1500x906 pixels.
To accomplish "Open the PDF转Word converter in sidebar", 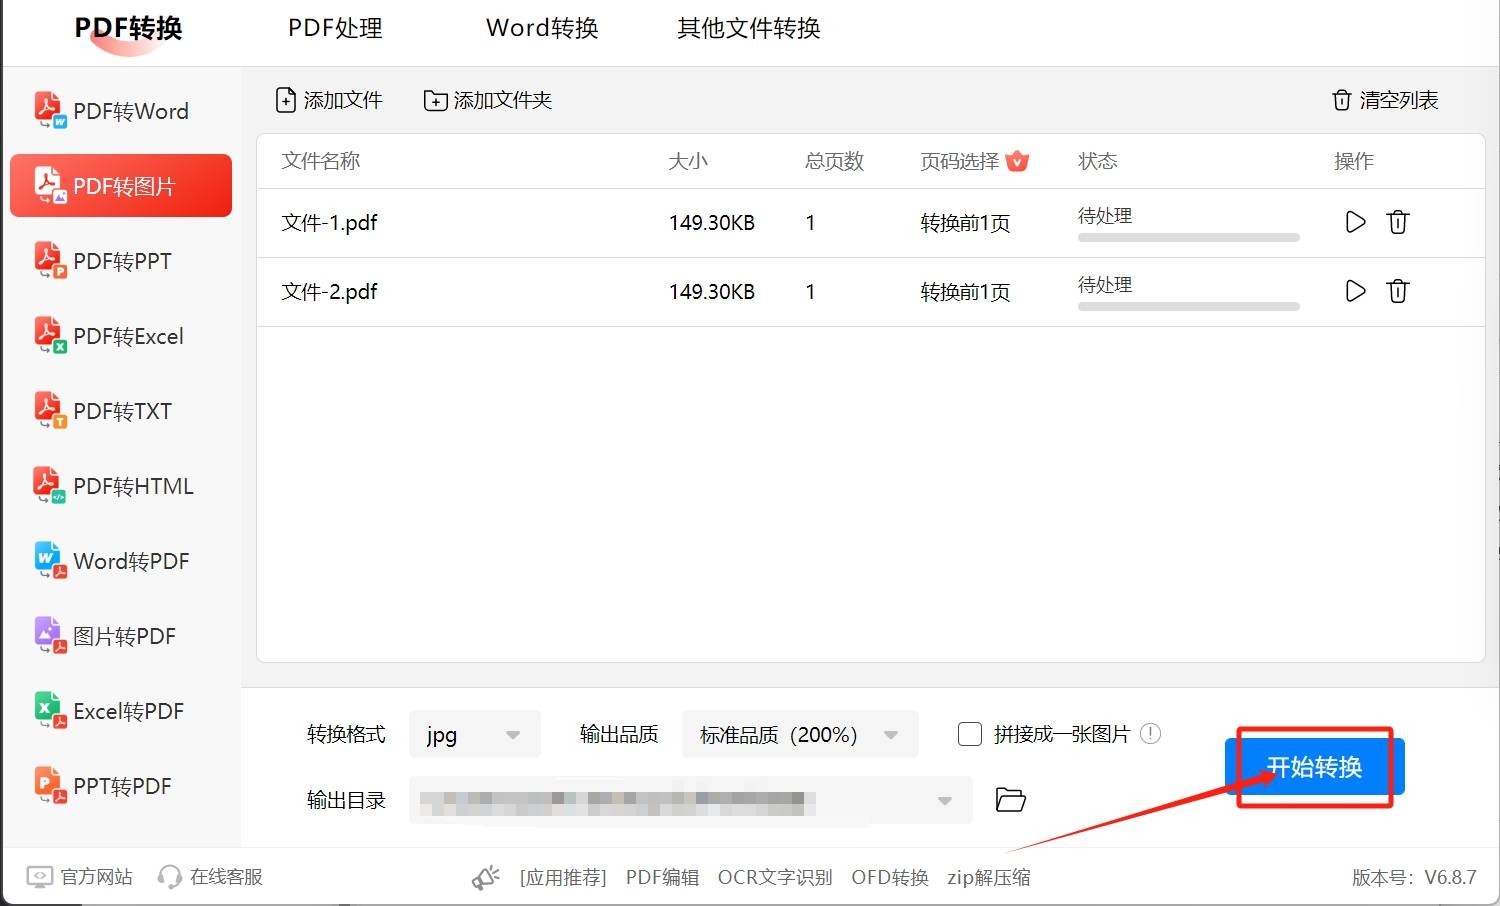I will (x=121, y=111).
